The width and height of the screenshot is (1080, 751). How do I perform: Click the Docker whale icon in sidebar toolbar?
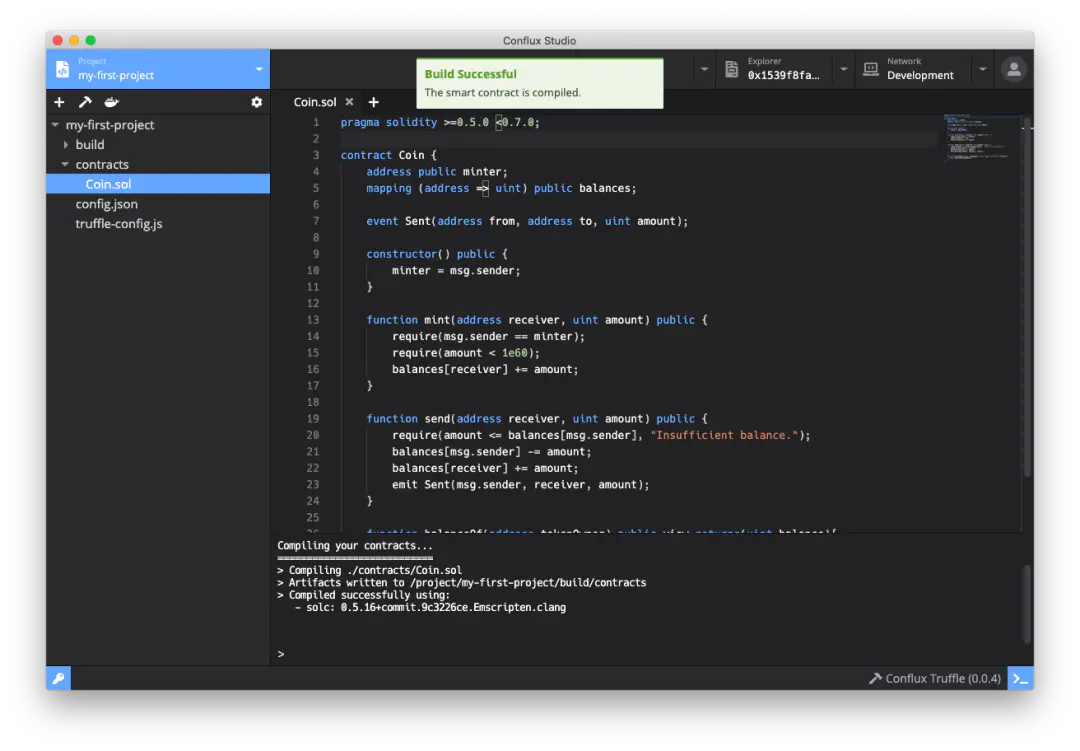[111, 102]
